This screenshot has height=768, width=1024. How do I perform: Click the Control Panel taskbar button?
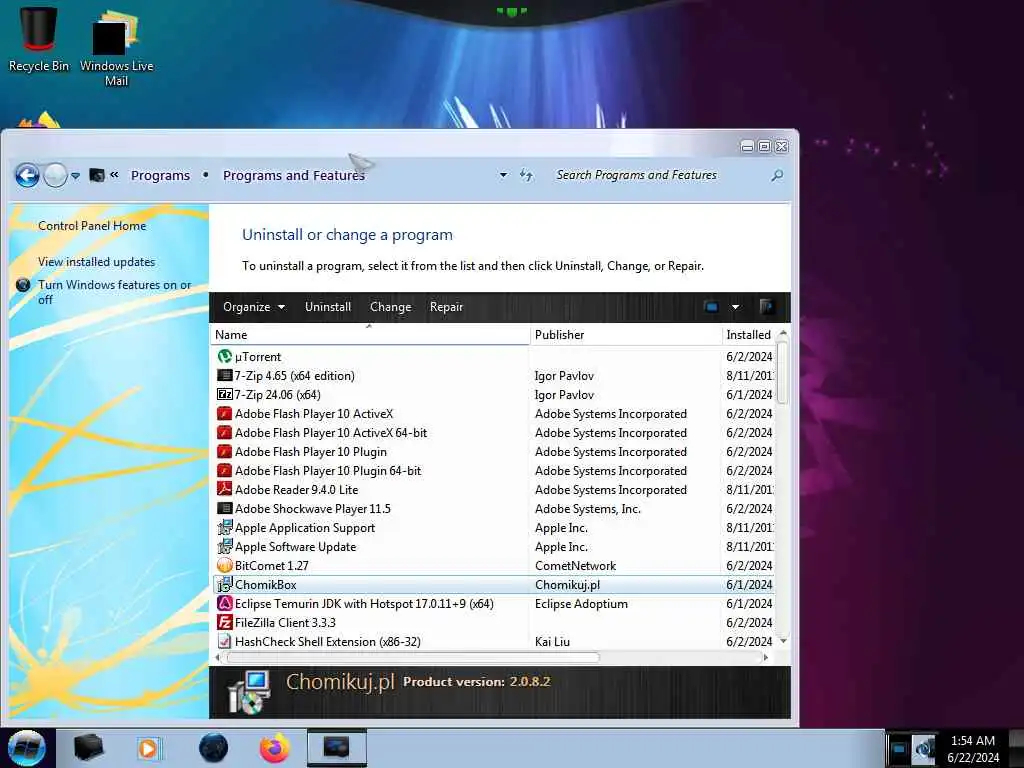click(337, 748)
